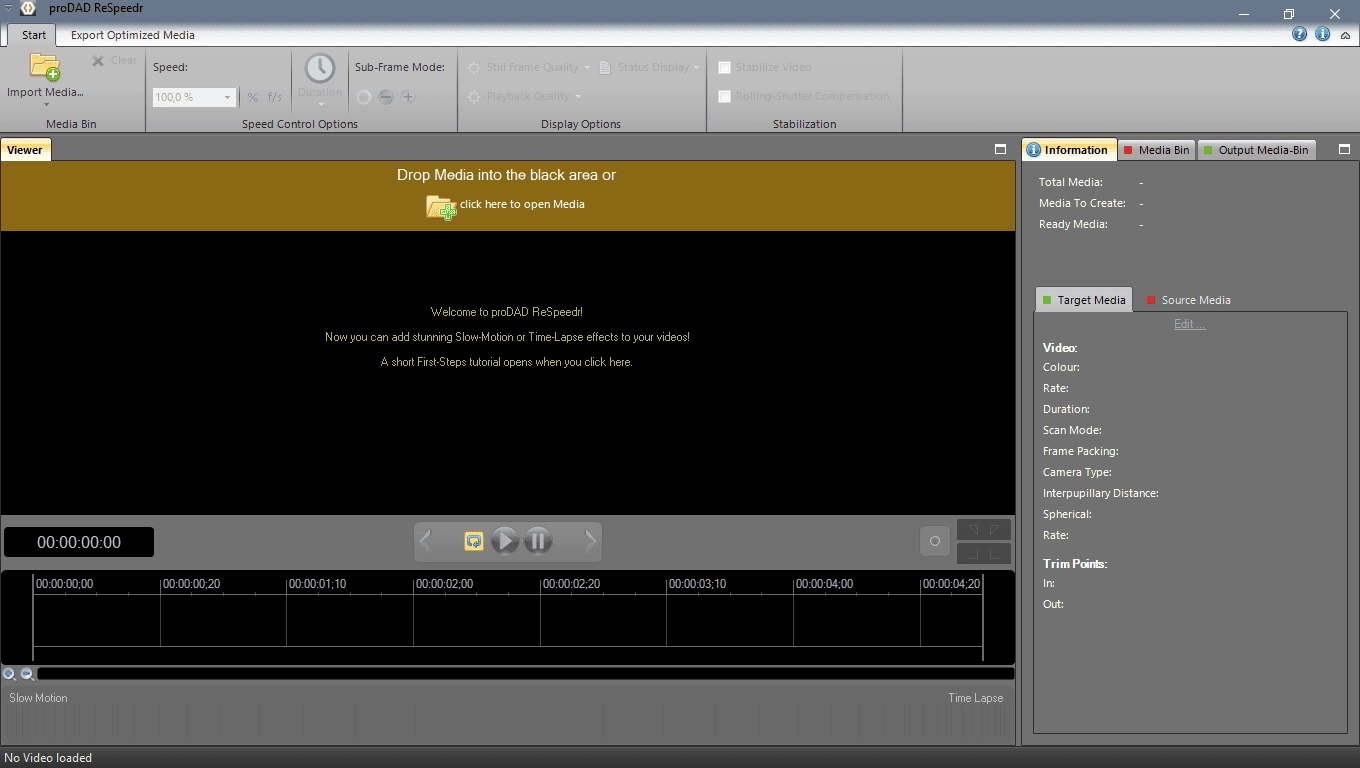The height and width of the screenshot is (768, 1360).
Task: Toggle the loop playback button
Action: point(474,541)
